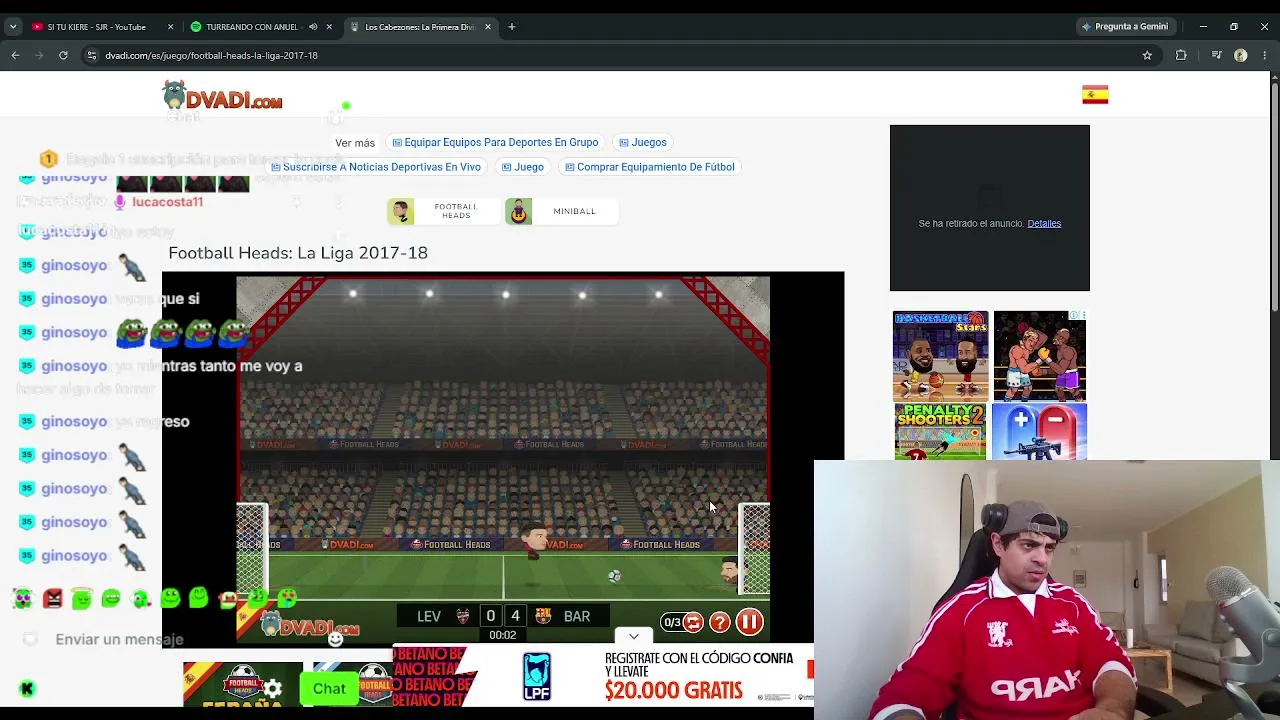Select the angry red face emote
Viewport: 1280px width, 720px height.
53,599
